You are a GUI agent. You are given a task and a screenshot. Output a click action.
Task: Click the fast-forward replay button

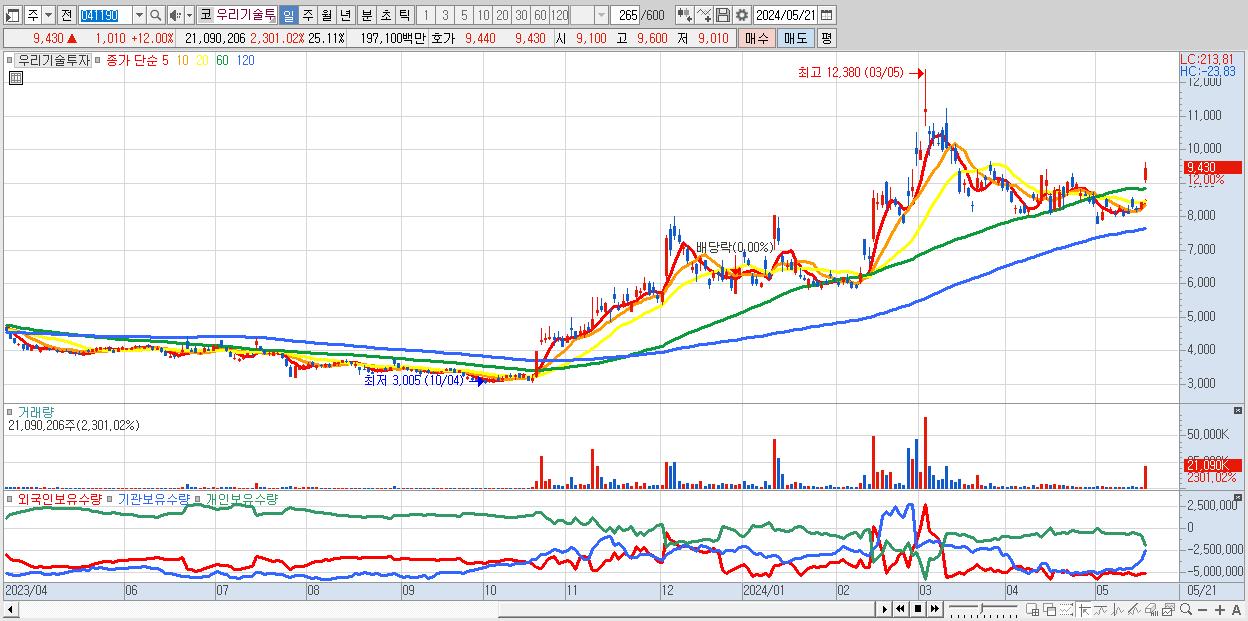pos(934,609)
